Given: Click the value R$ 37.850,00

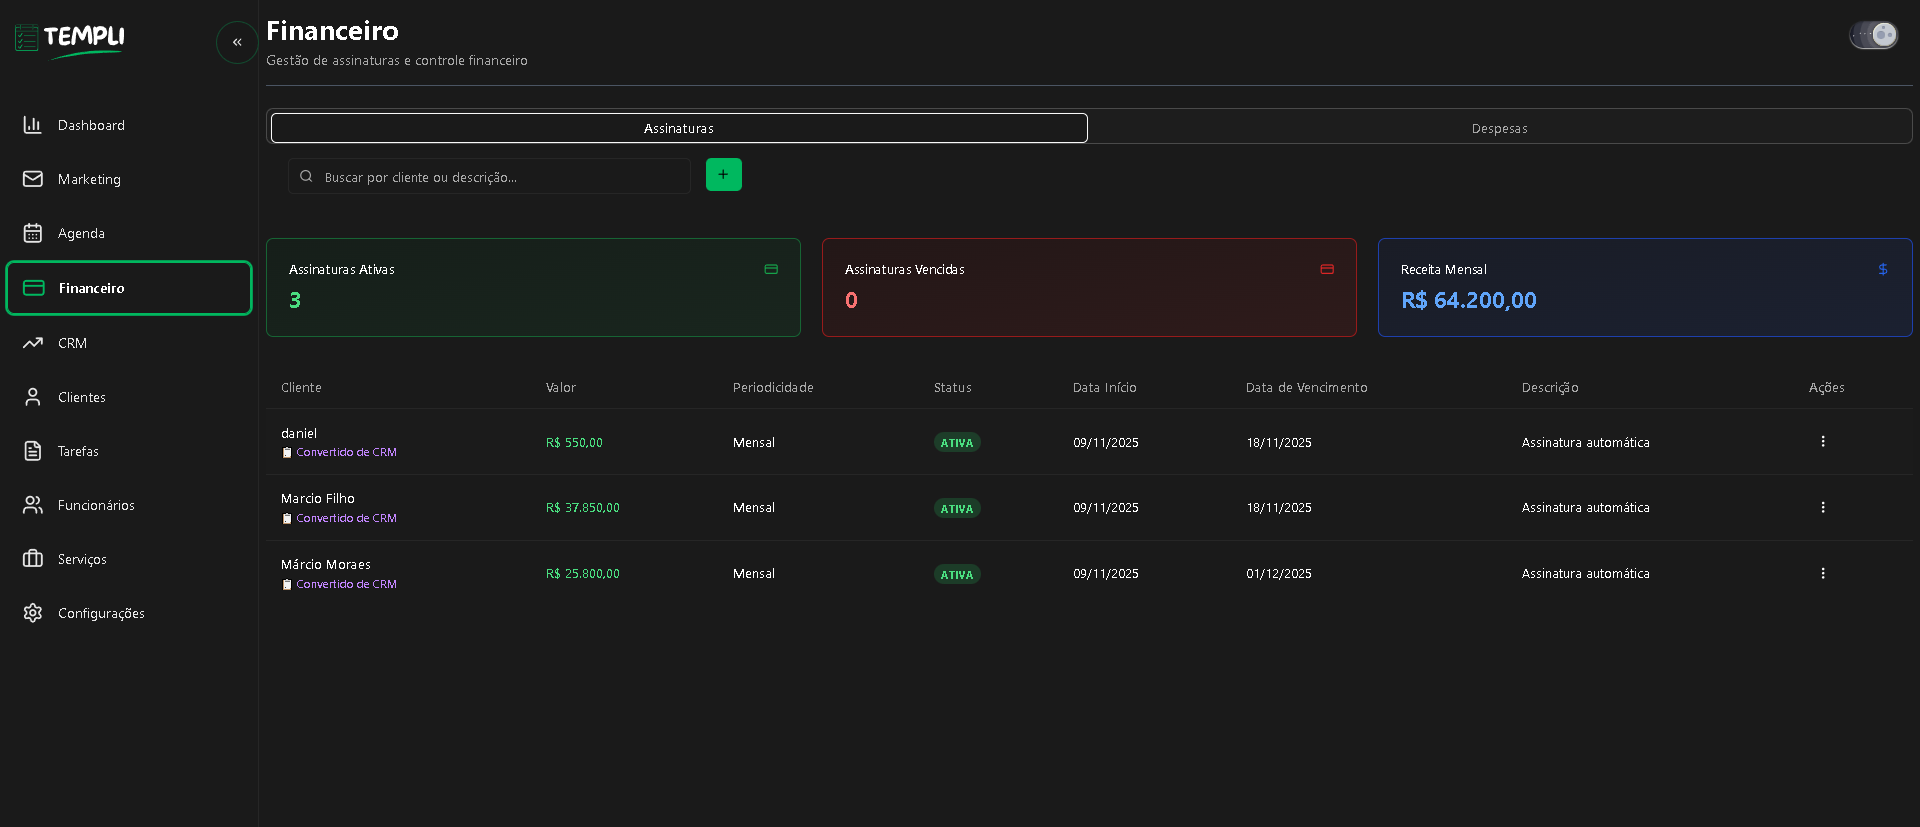Looking at the screenshot, I should pyautogui.click(x=583, y=508).
